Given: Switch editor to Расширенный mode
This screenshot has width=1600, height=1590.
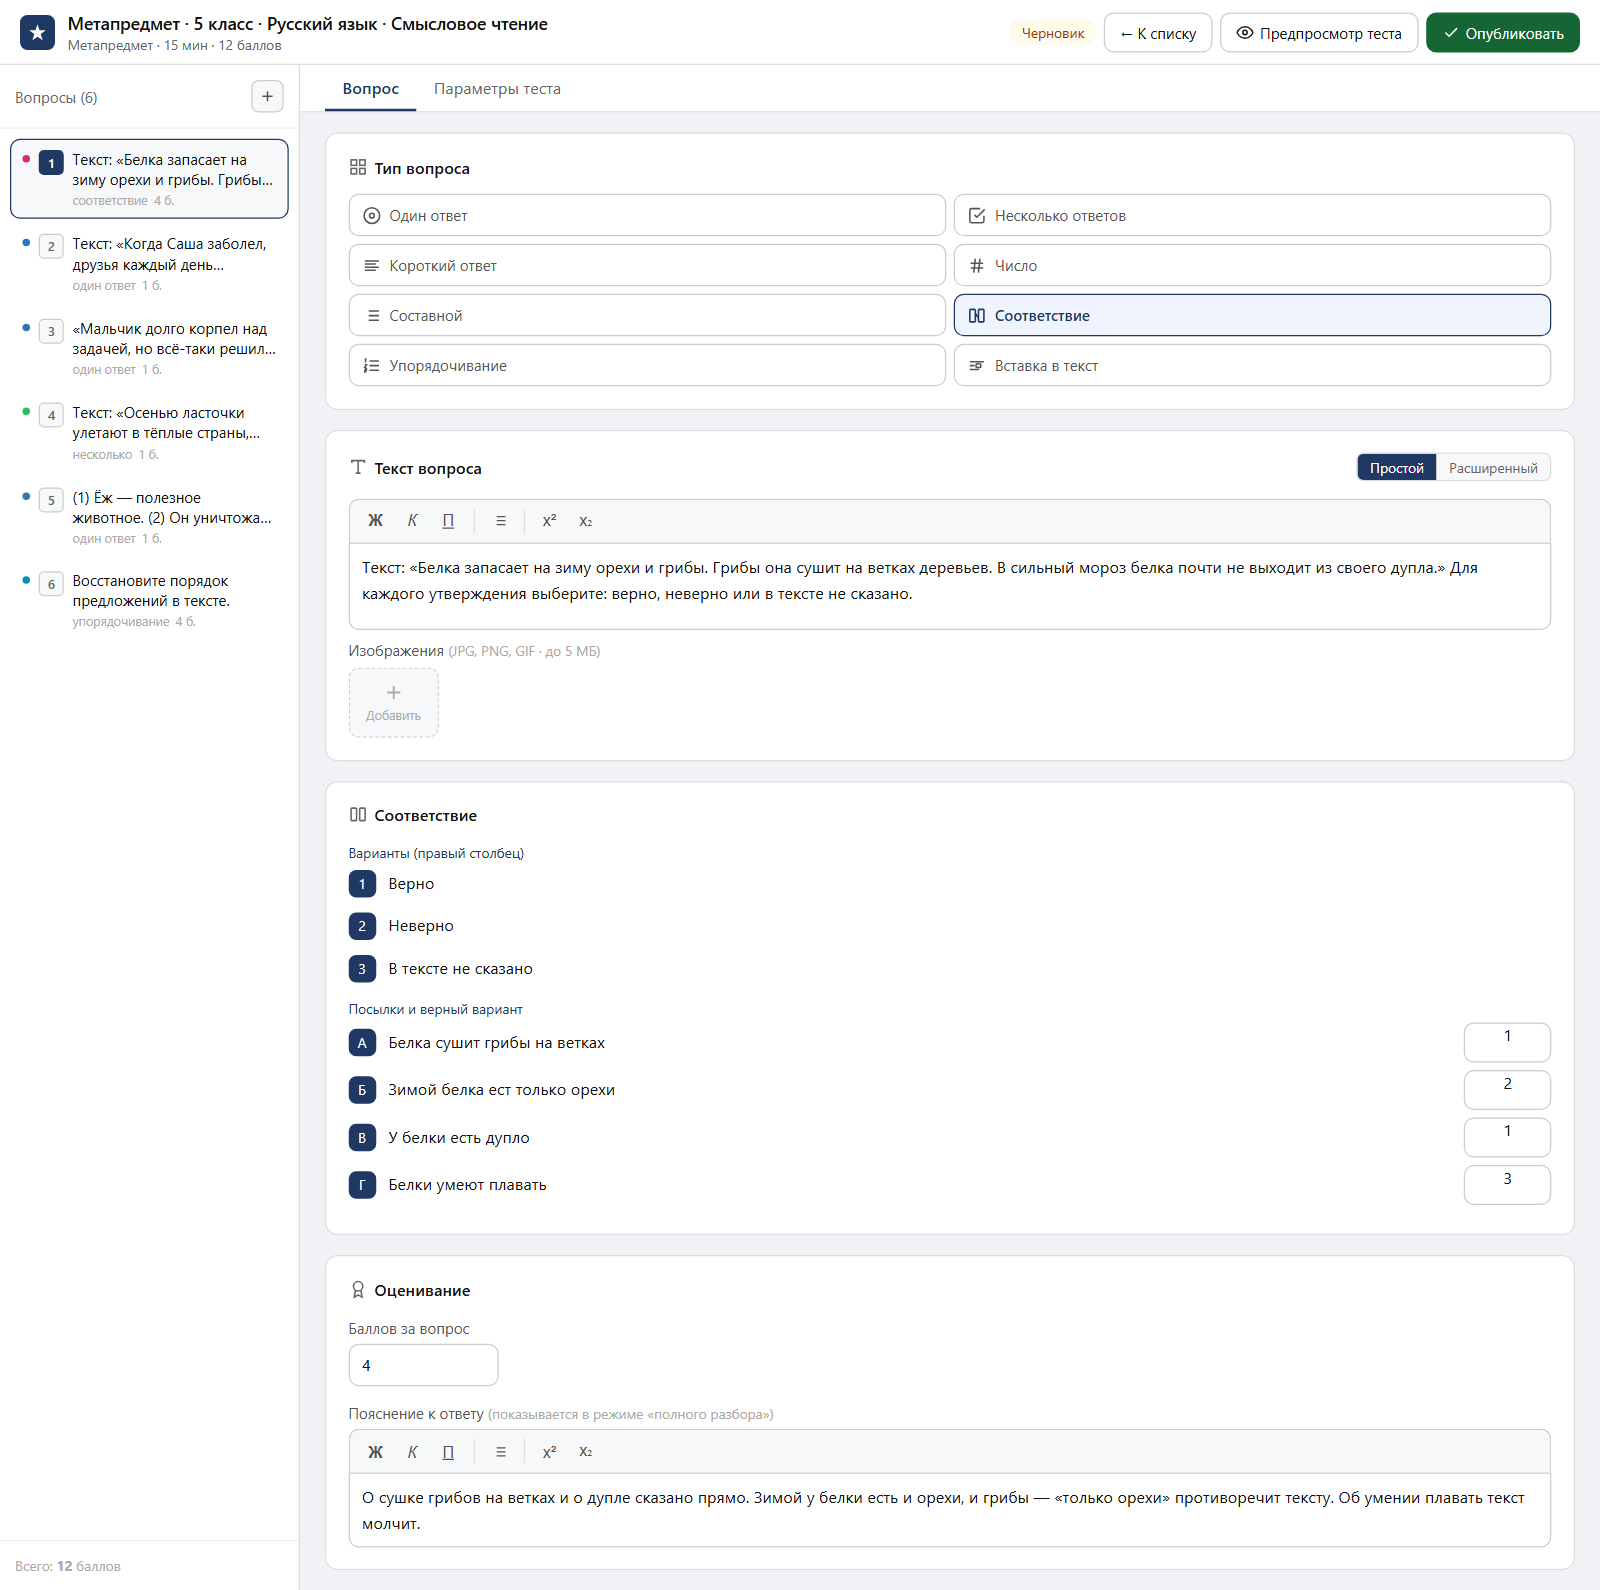Looking at the screenshot, I should [1493, 468].
